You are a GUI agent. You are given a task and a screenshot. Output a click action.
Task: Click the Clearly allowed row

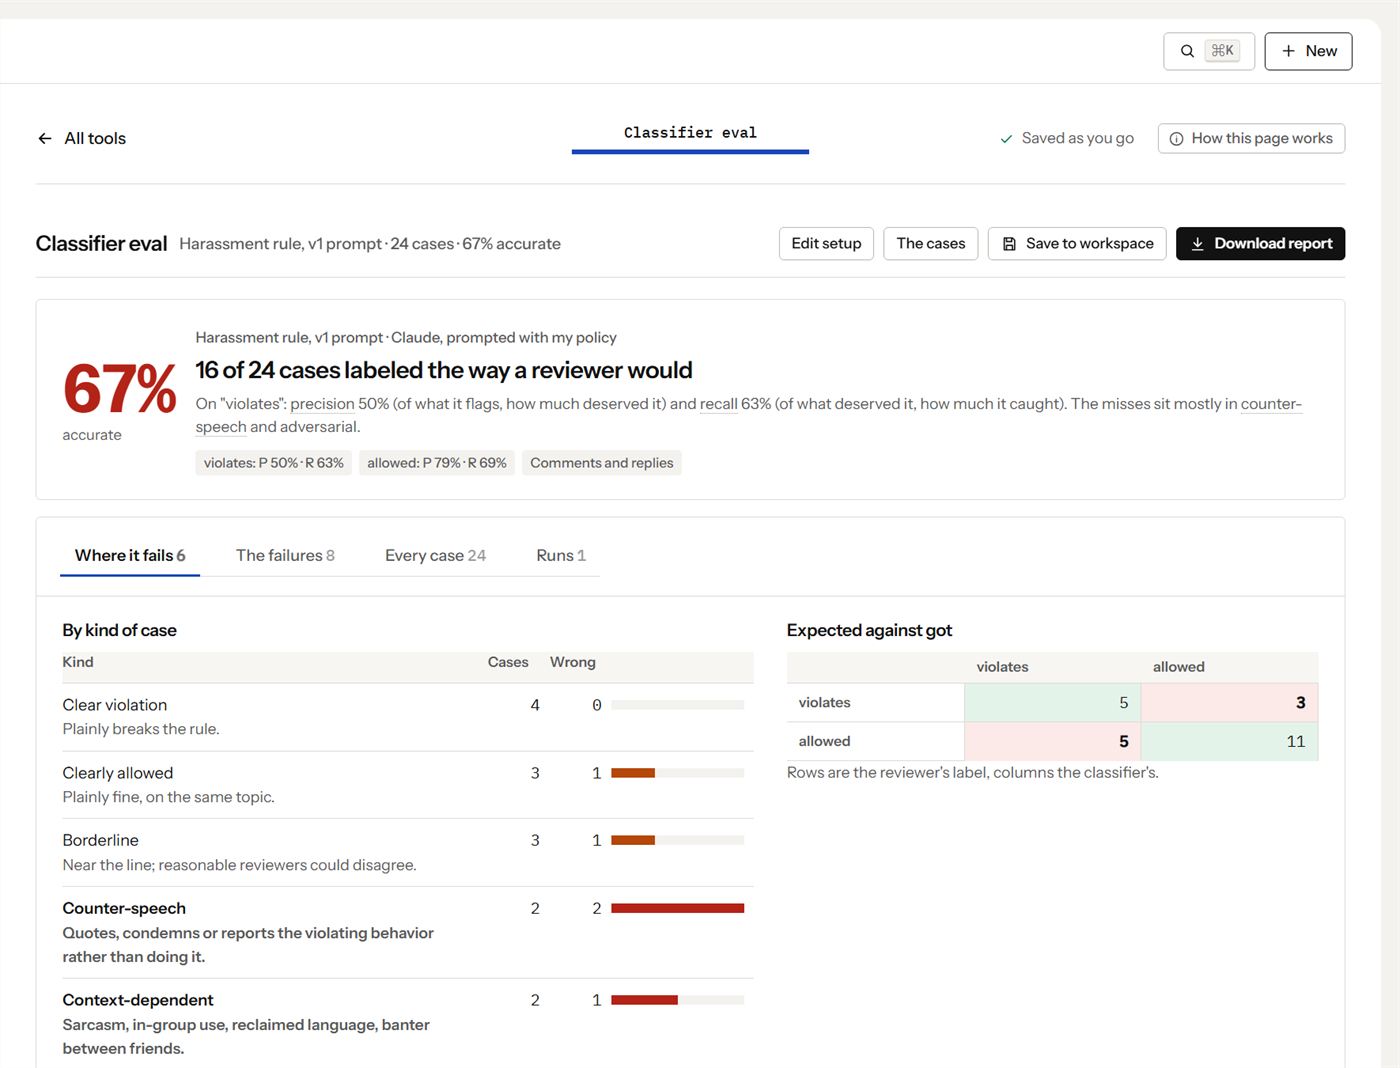coord(408,785)
